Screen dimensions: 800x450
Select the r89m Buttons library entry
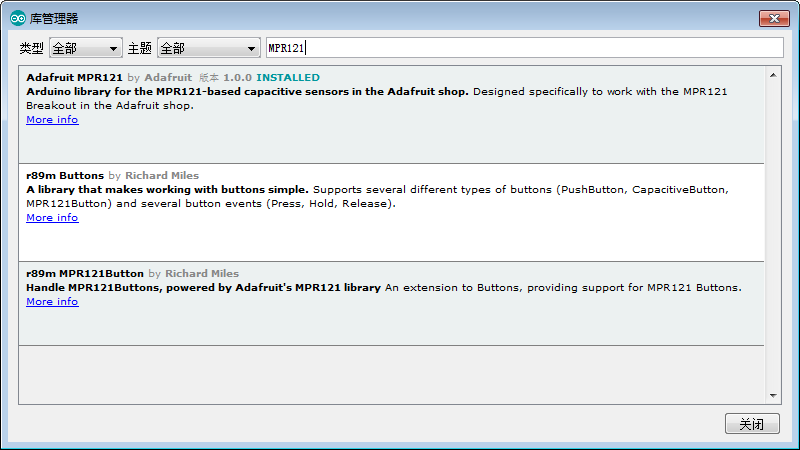tap(391, 213)
